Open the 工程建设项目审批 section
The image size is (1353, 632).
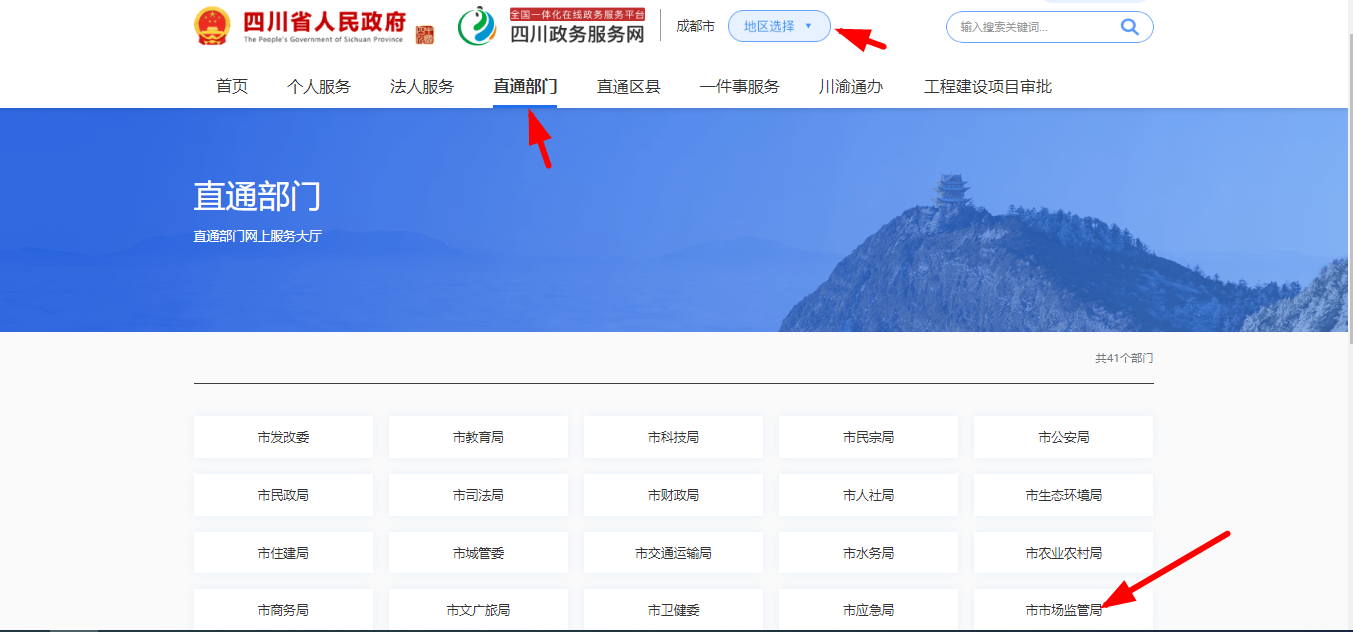988,87
